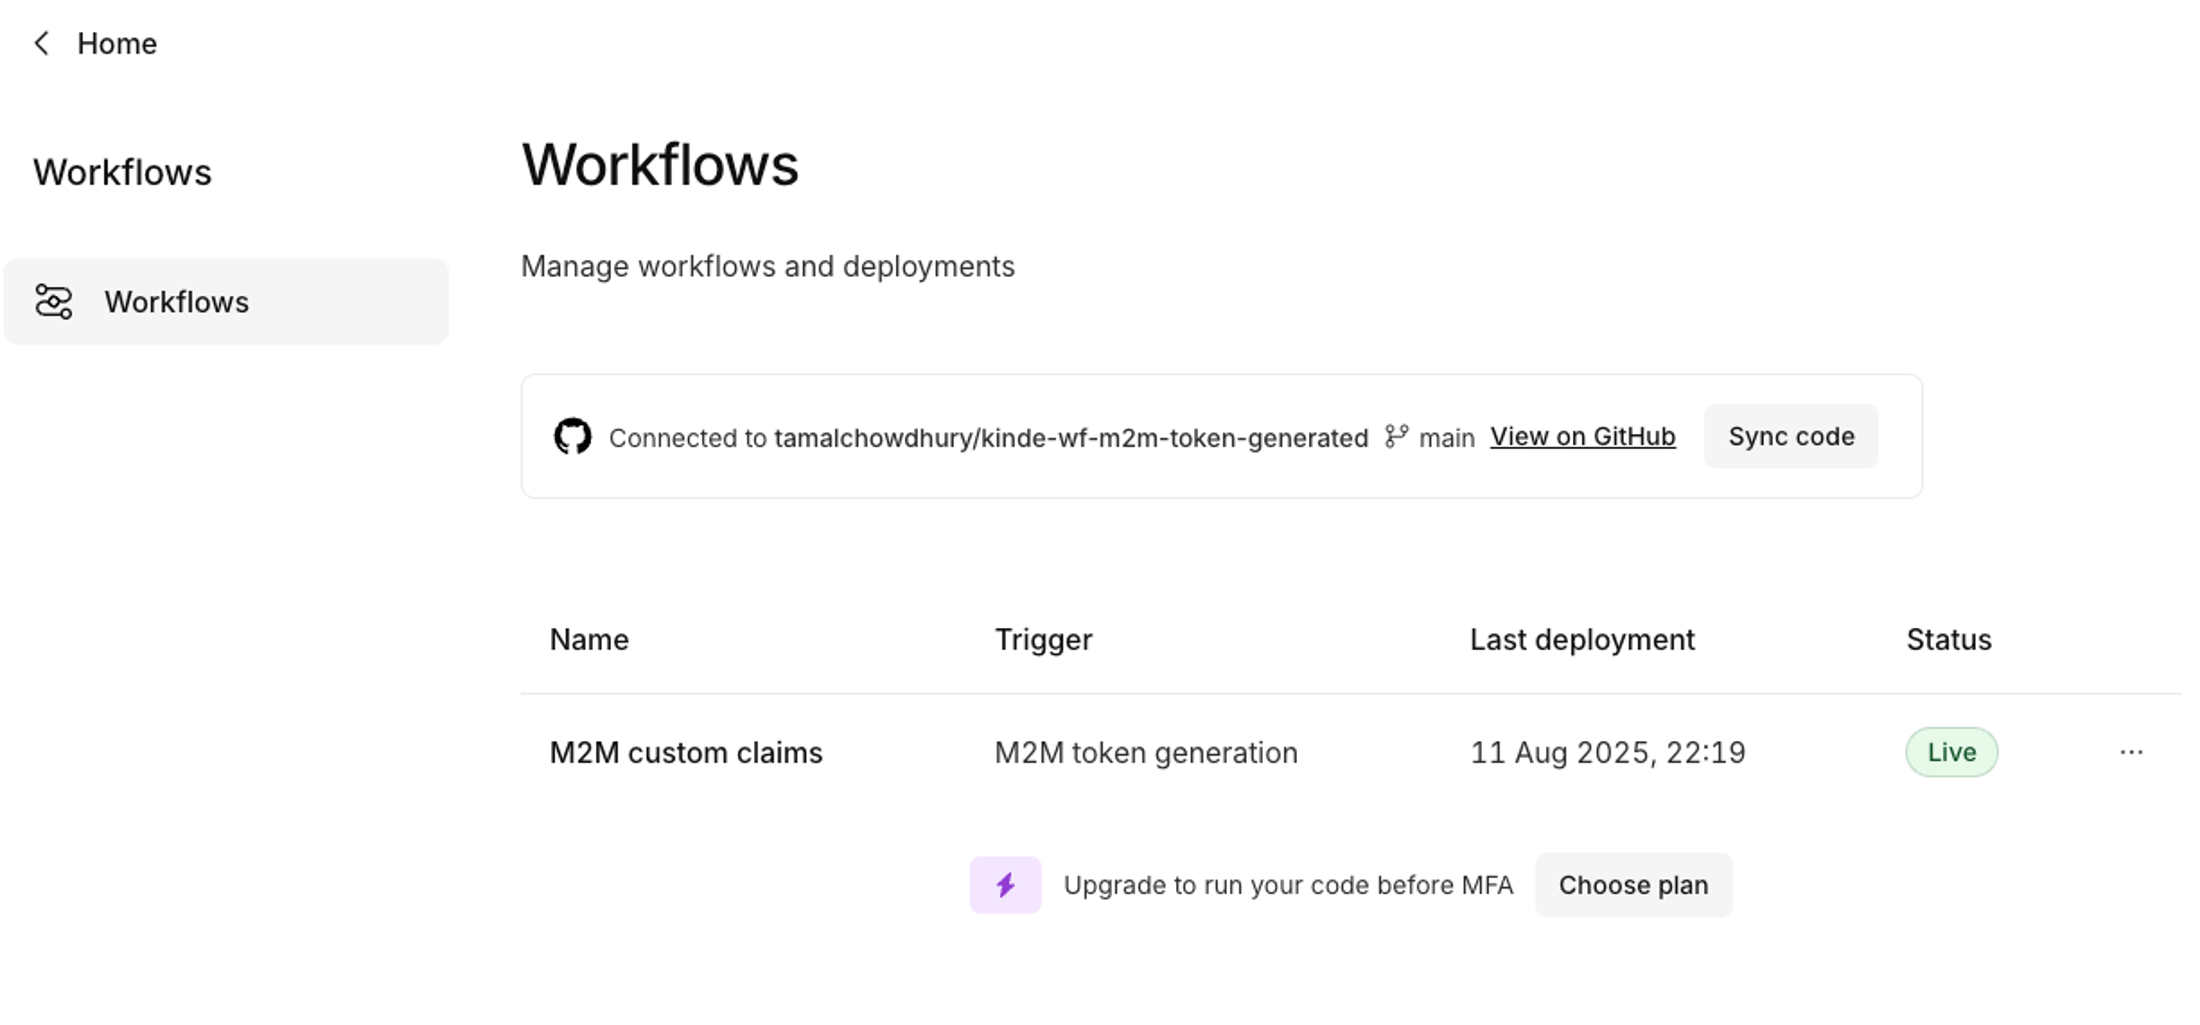Click tamalchowdhury/kinde-wf-m2m-token-generated repository name
The width and height of the screenshot is (2200, 1025).
click(1070, 437)
